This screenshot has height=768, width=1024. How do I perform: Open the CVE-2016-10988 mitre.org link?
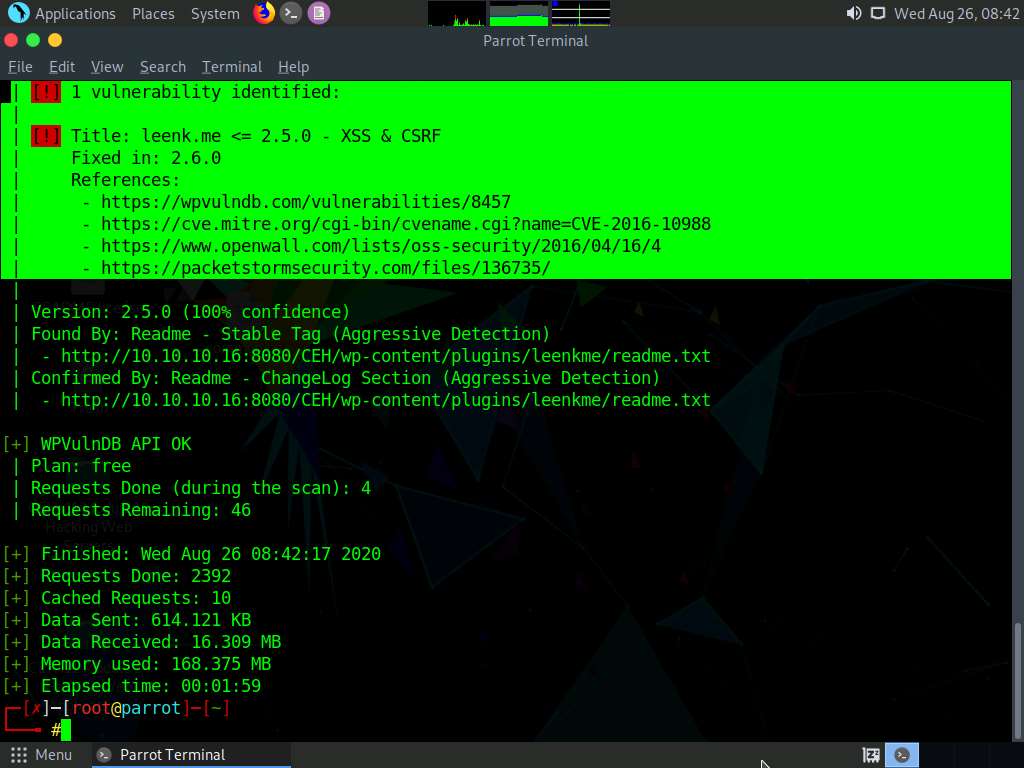coord(405,223)
